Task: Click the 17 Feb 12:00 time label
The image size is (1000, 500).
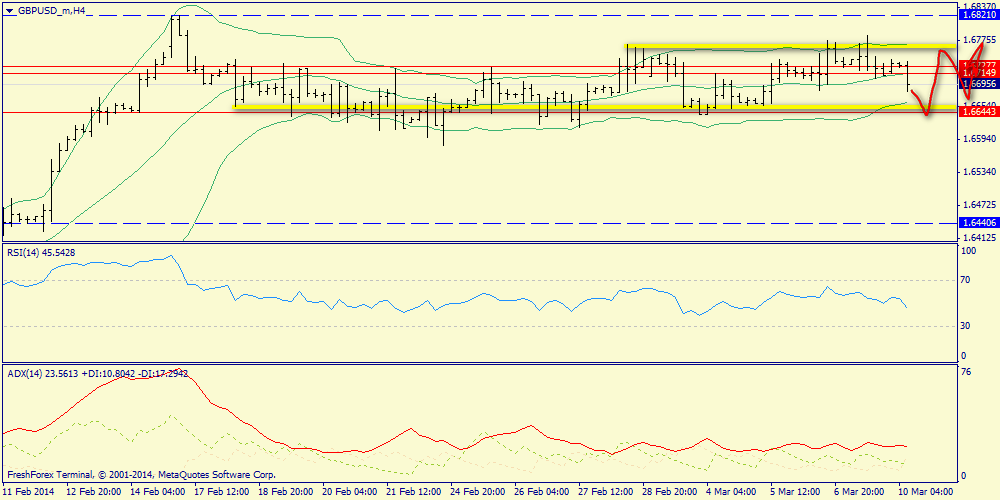Action: [x=220, y=492]
